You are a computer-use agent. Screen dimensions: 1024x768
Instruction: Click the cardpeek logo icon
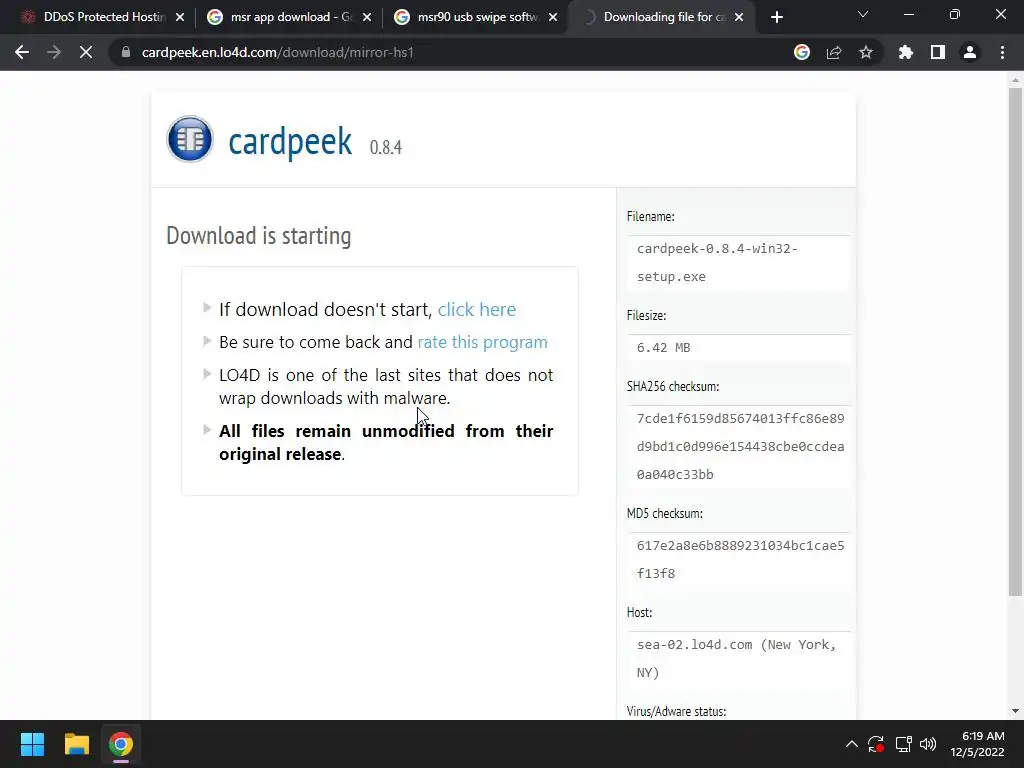click(189, 138)
